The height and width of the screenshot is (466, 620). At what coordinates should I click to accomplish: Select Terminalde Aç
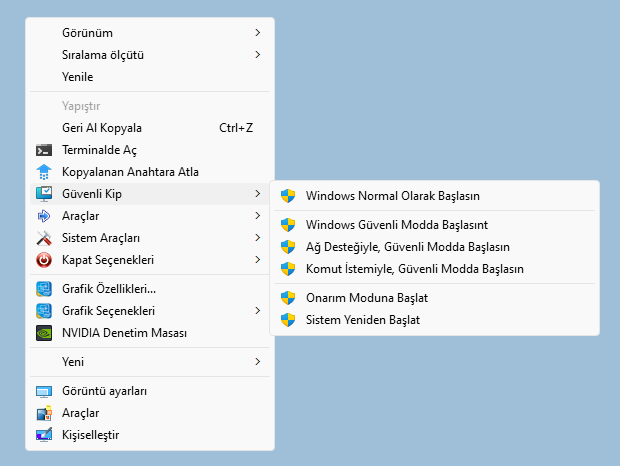coord(150,150)
